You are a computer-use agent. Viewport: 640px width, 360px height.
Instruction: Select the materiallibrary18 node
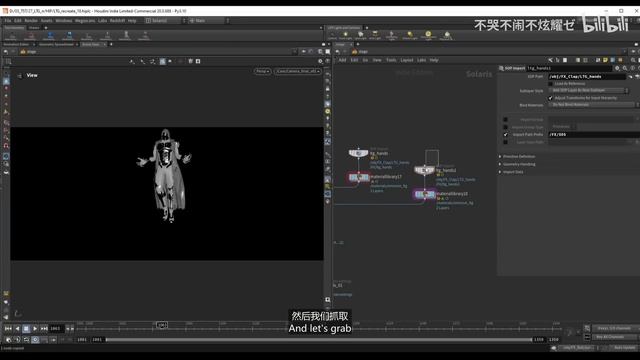[424, 194]
